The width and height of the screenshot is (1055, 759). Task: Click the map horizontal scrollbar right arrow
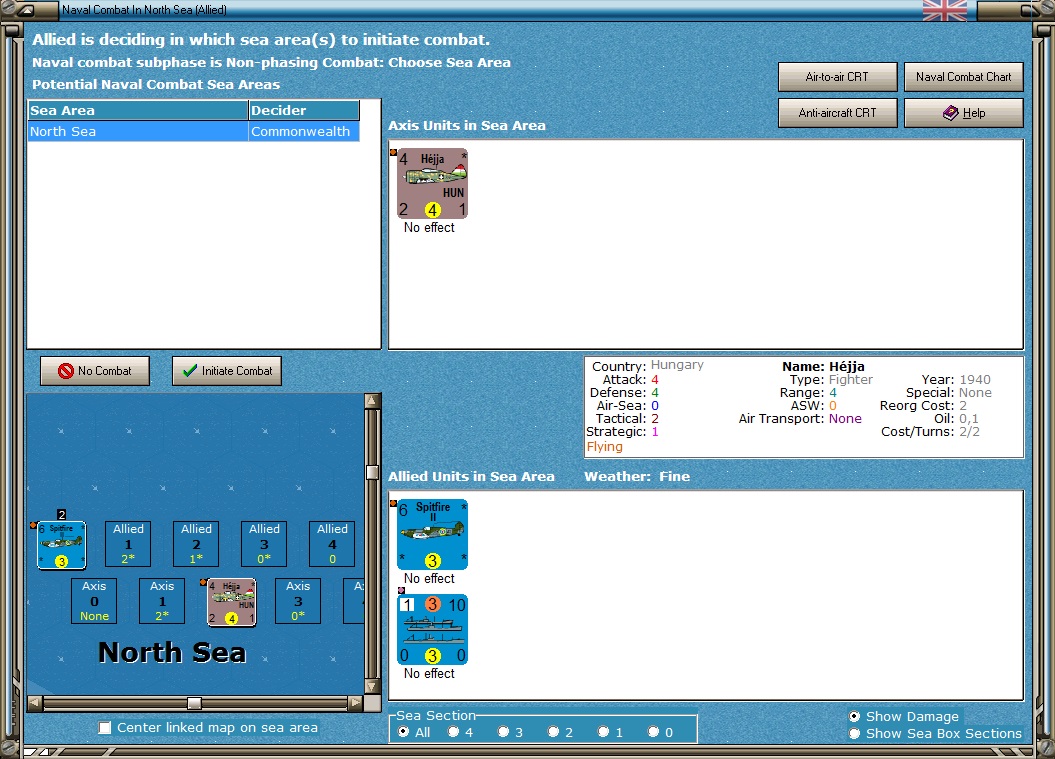point(355,703)
